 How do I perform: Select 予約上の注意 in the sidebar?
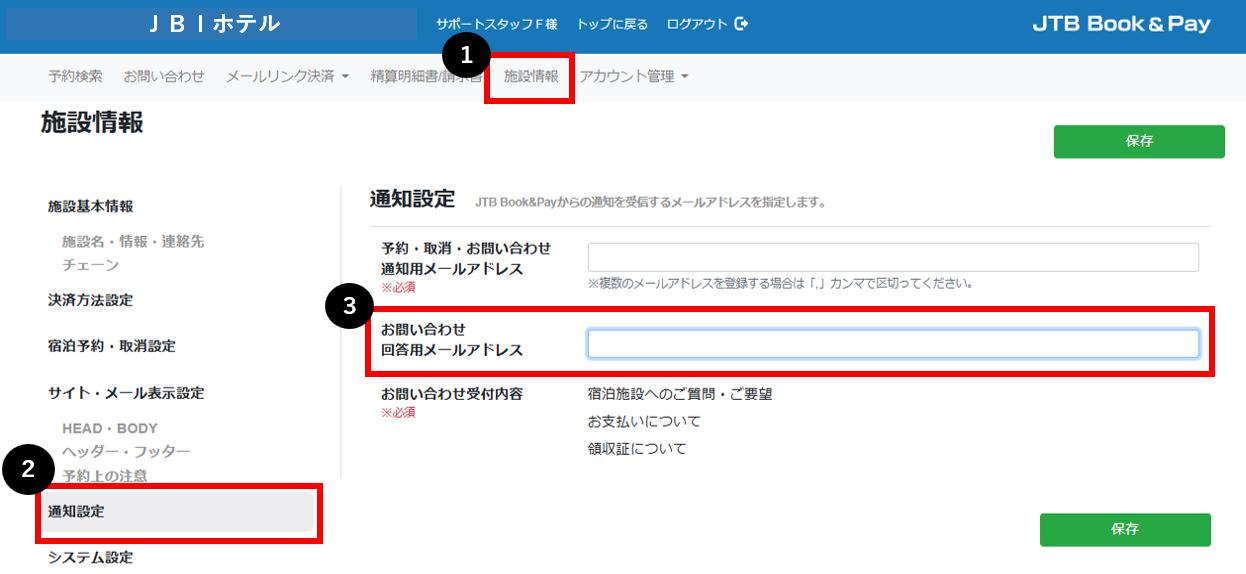click(x=105, y=476)
